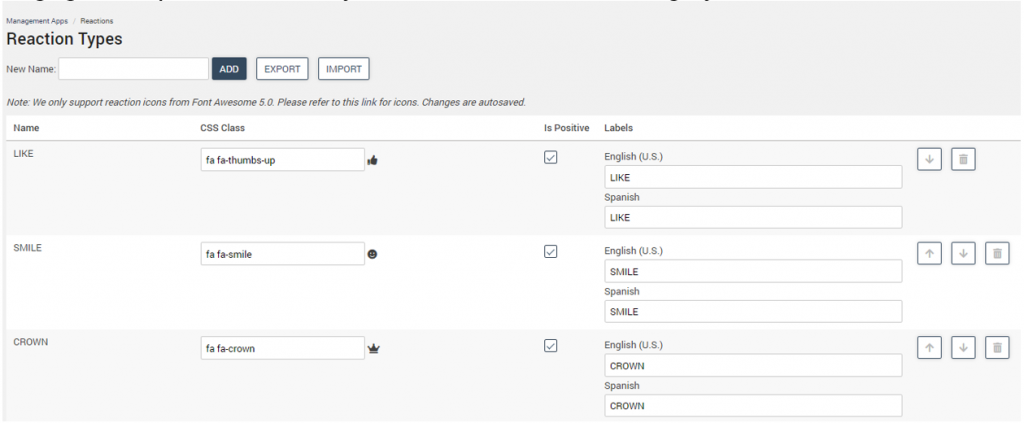The image size is (1024, 423).
Task: Disable Is Positive for CROWN
Action: coord(550,346)
